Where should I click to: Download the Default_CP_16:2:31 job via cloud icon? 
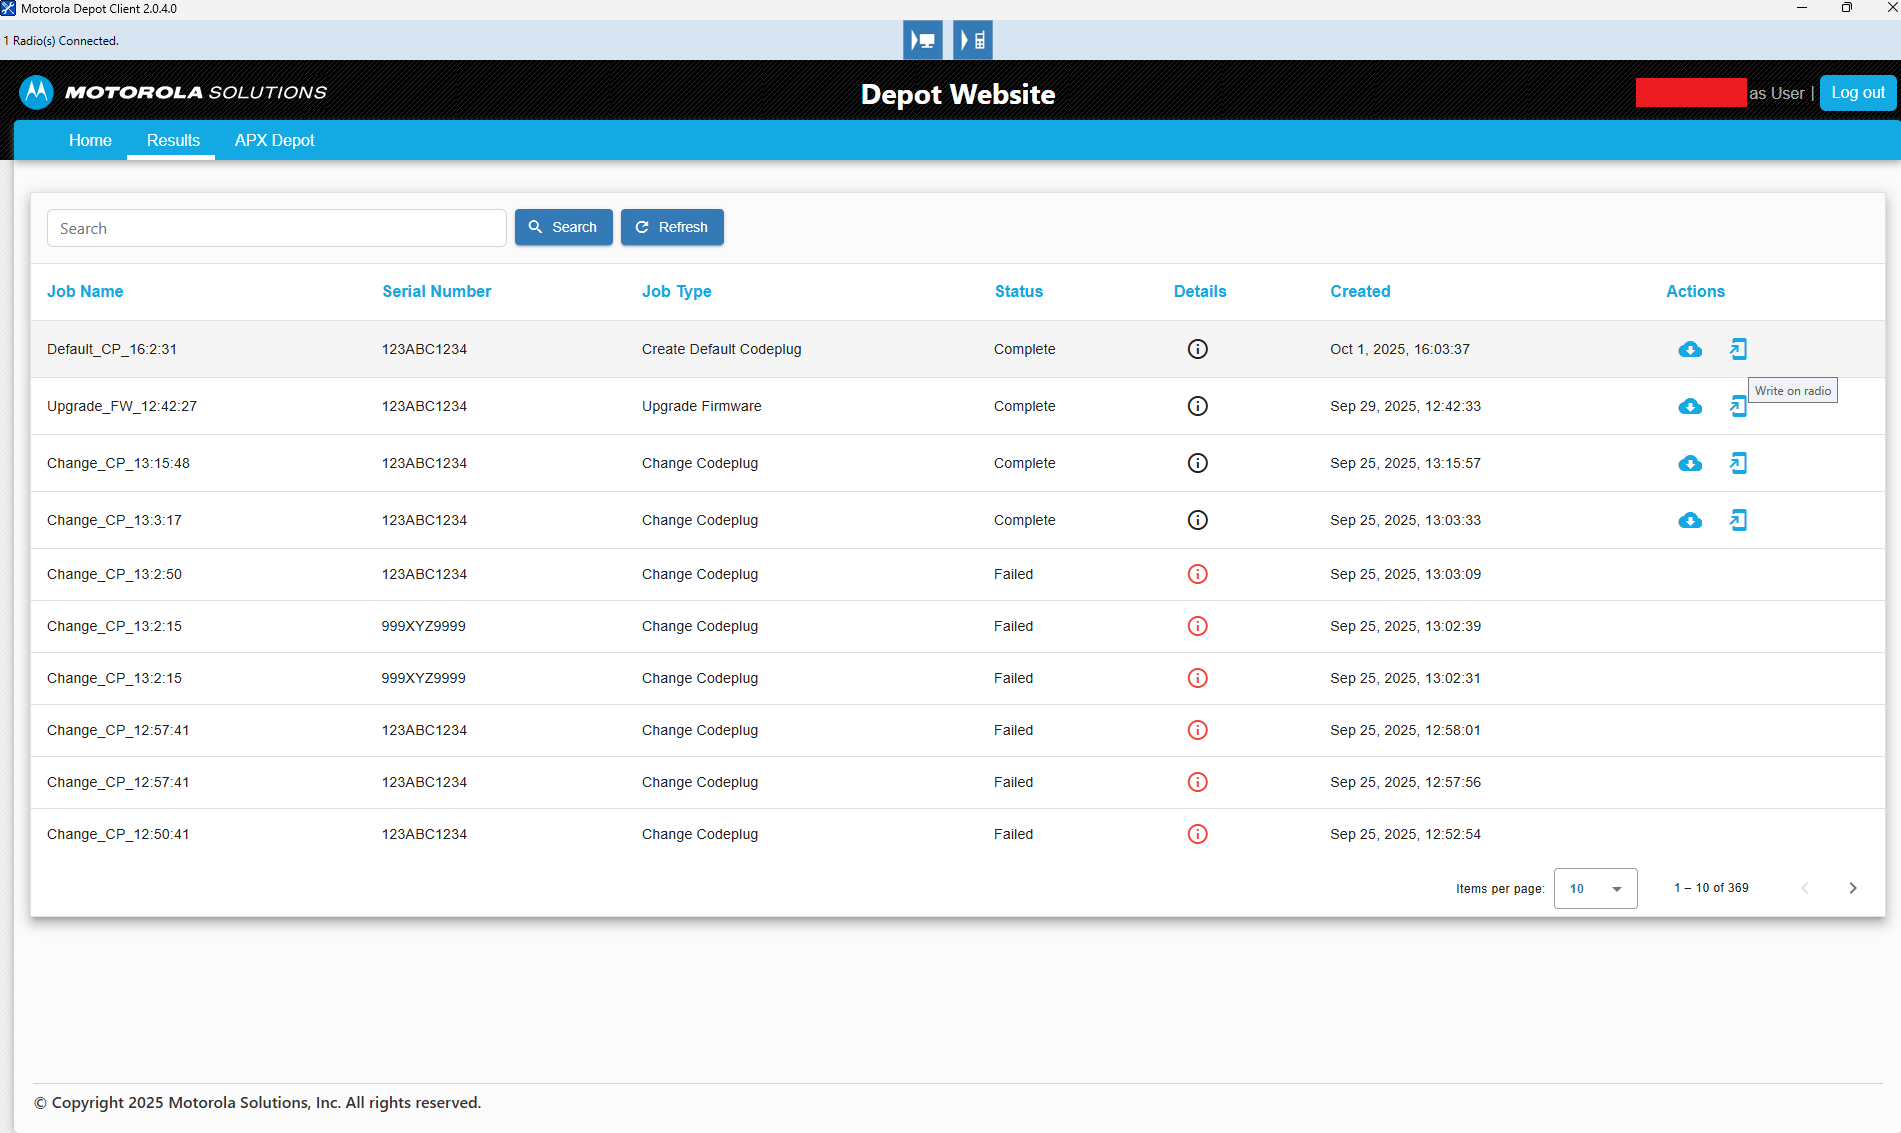point(1689,349)
